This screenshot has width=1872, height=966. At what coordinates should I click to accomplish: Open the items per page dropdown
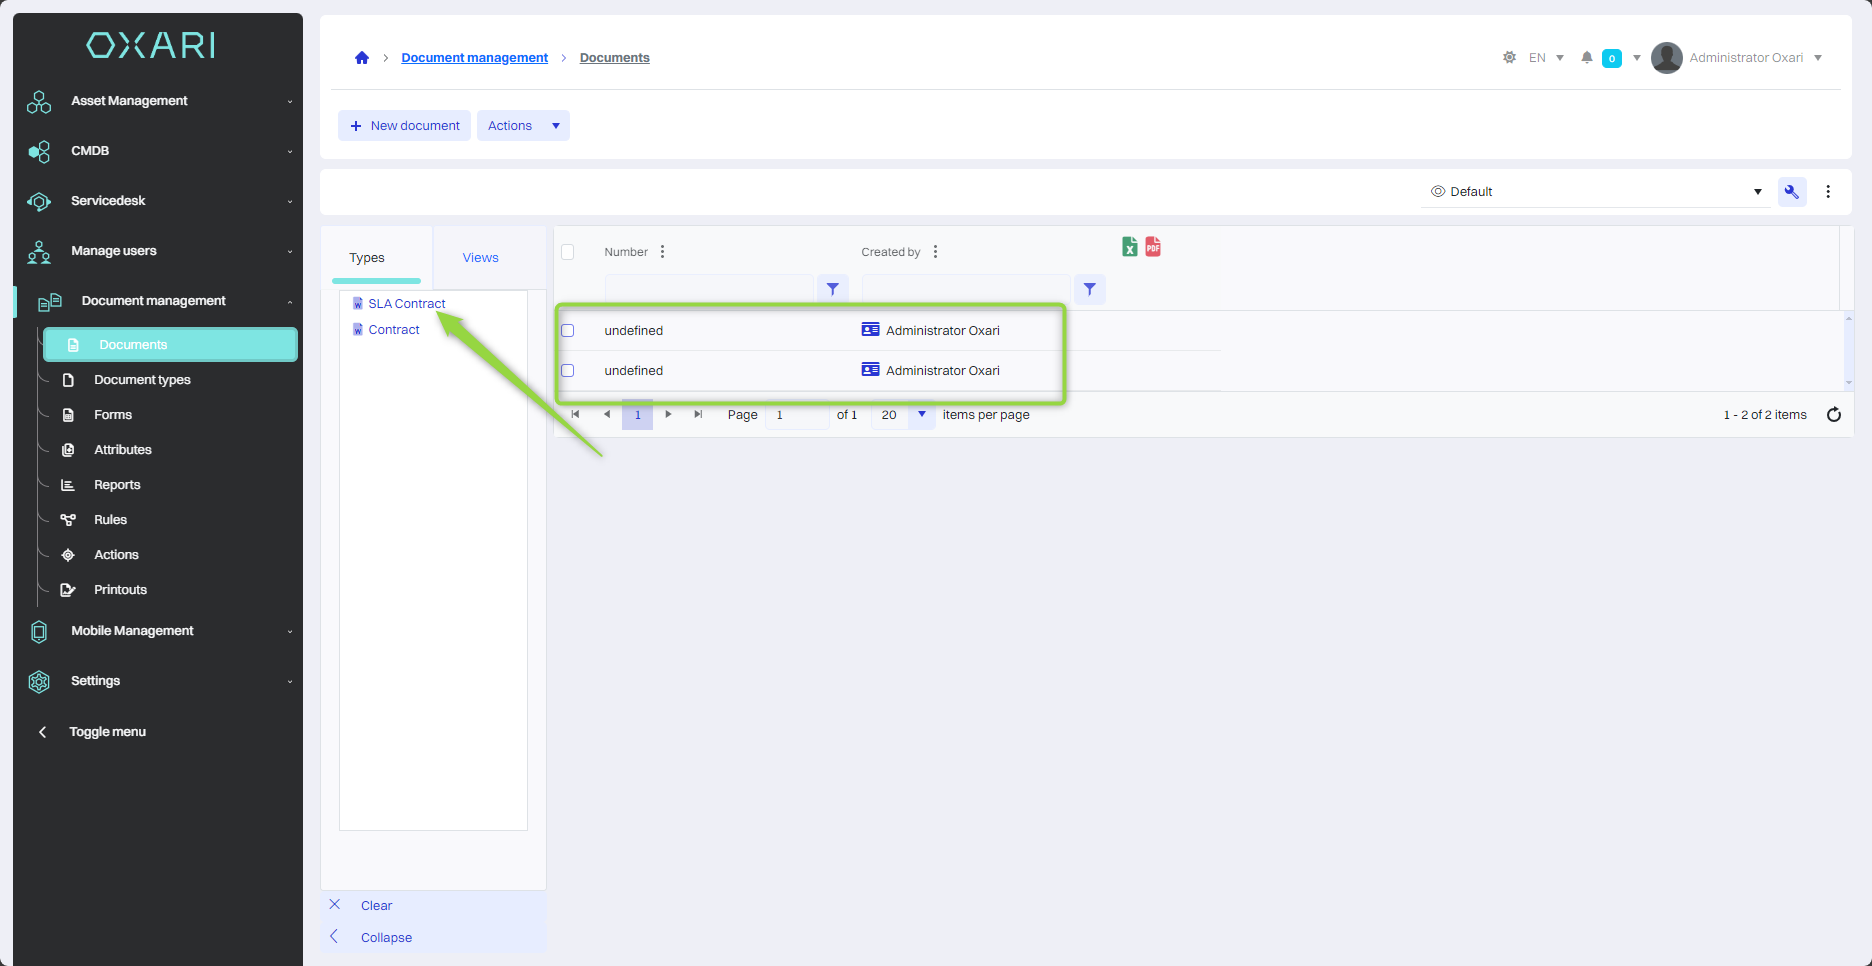click(921, 415)
